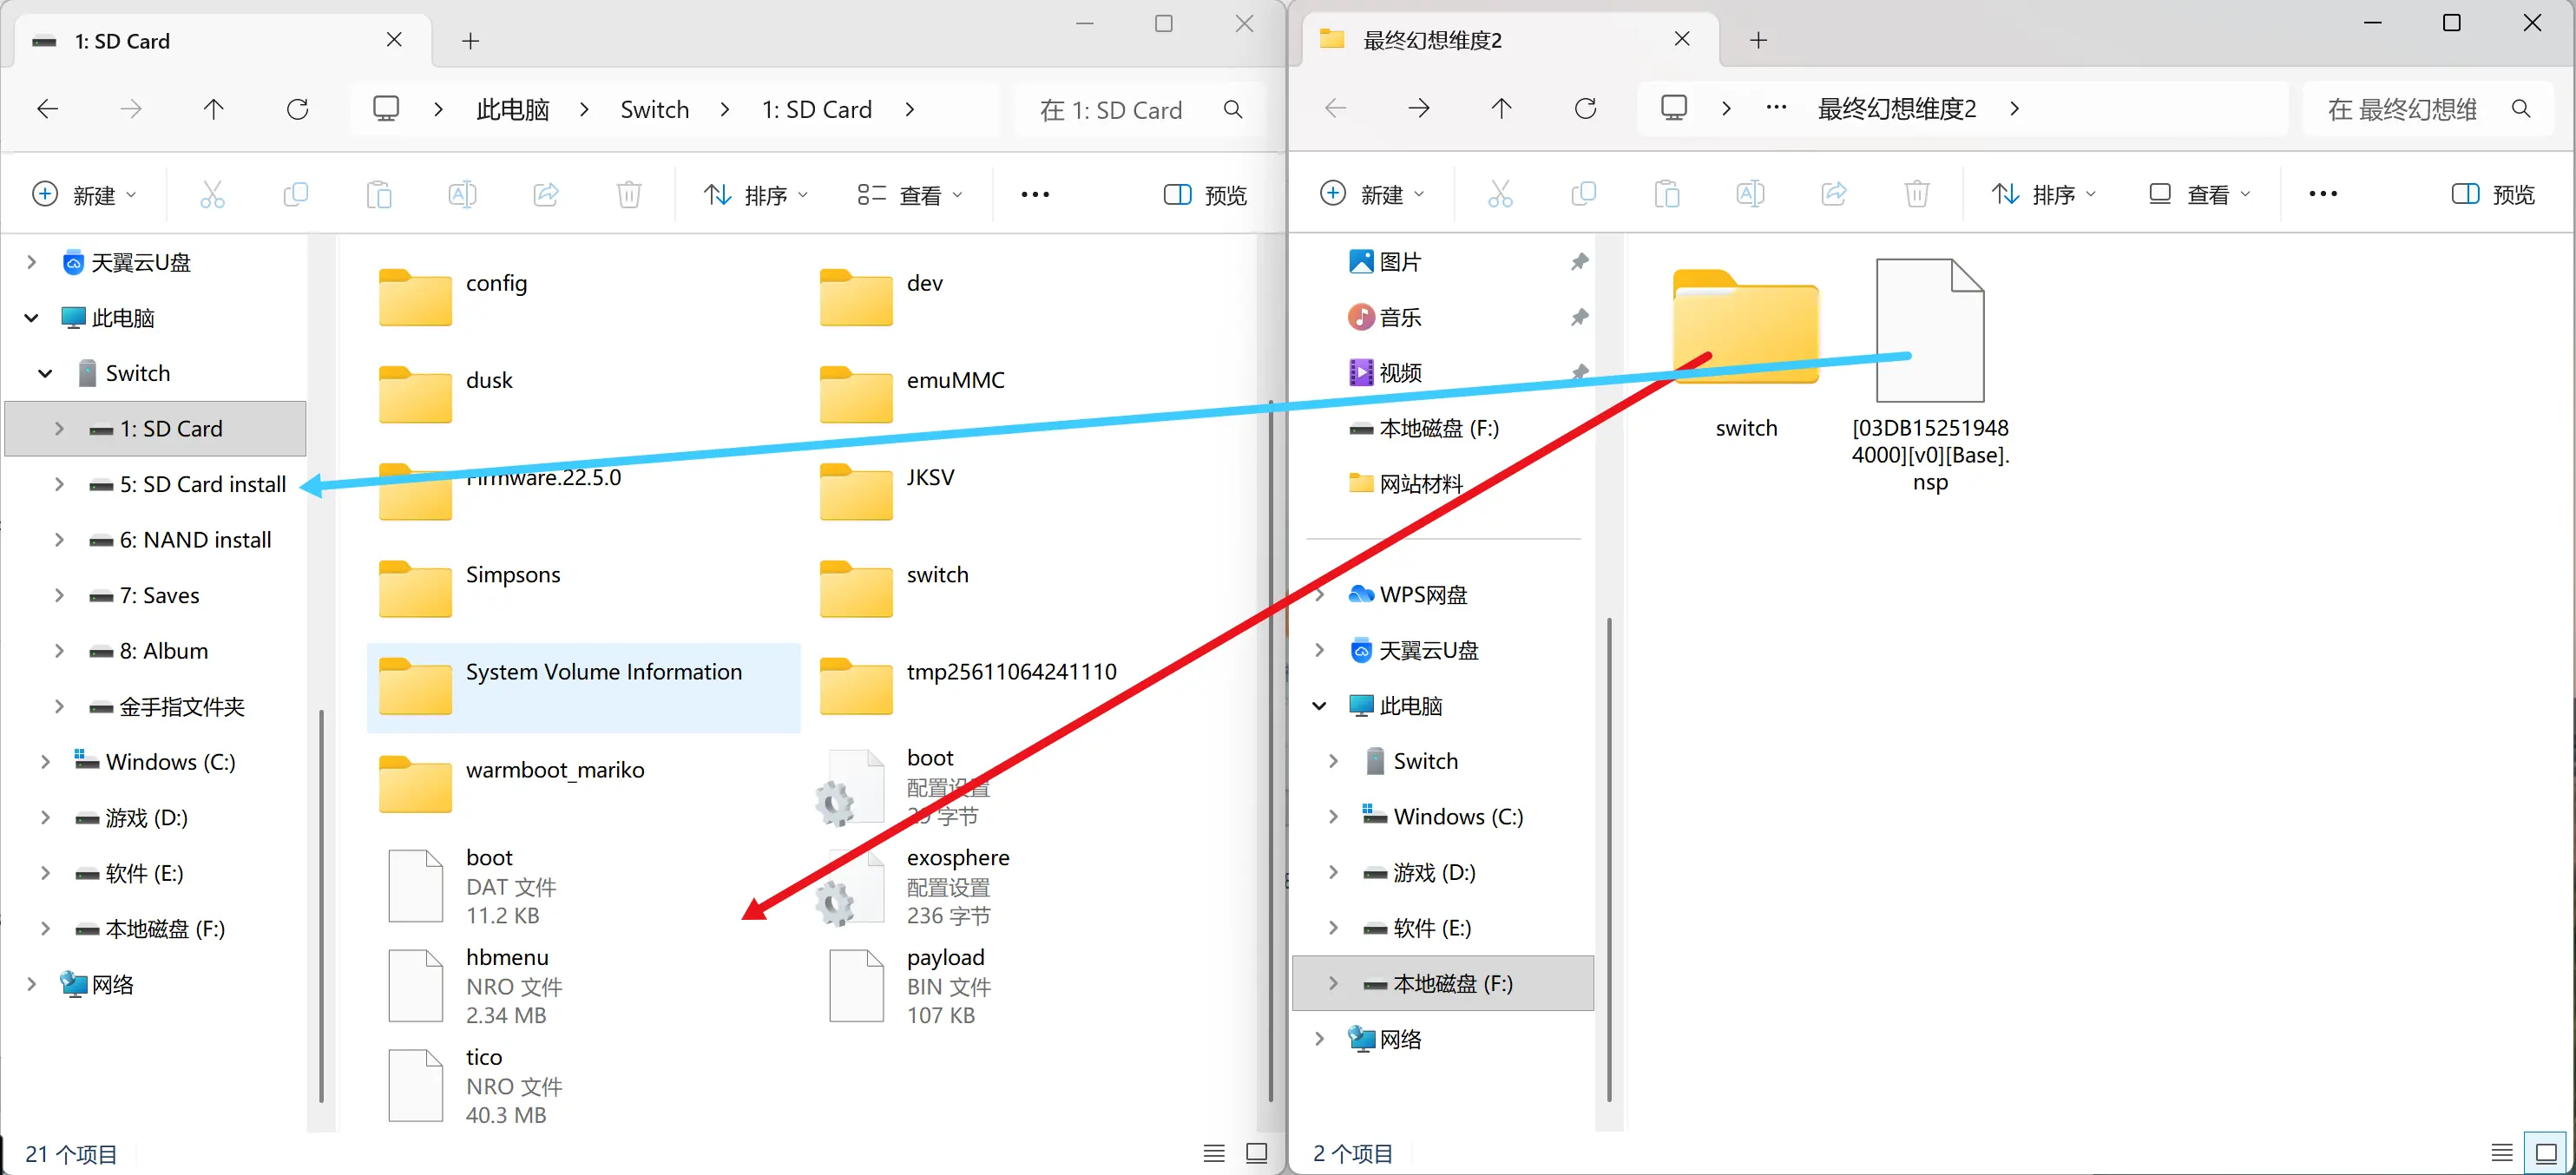Click Delete trash icon in SD Card window
Viewport: 2576px width, 1175px height.
coord(629,194)
